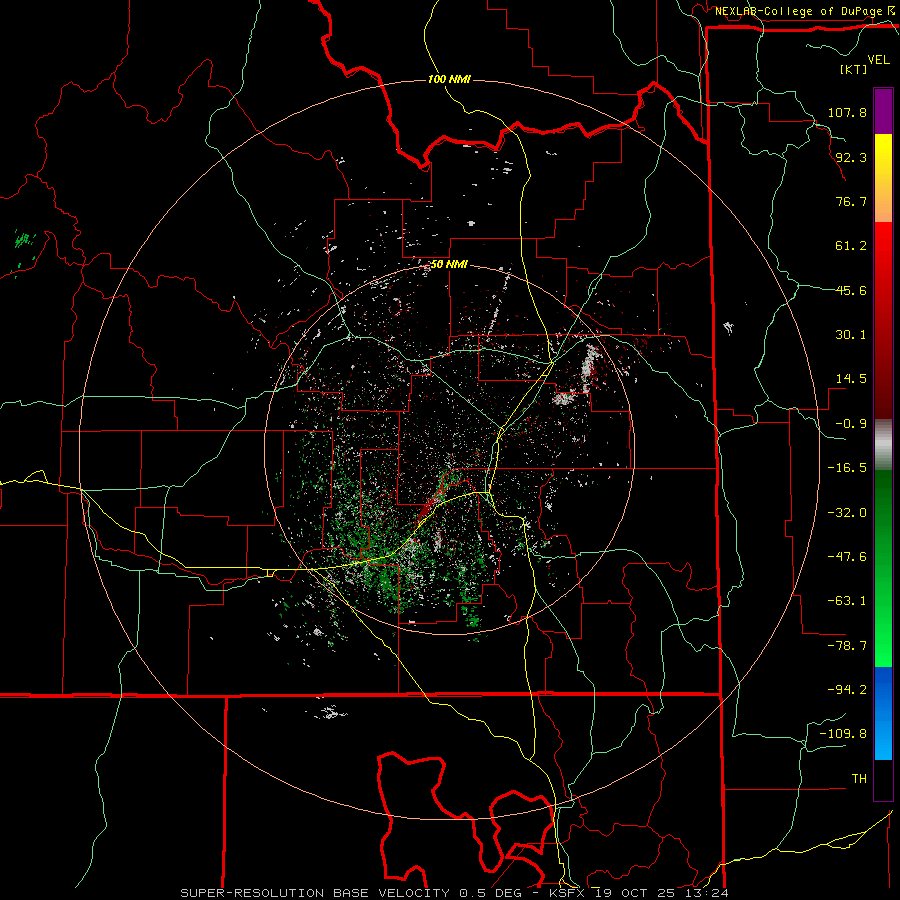Viewport: 900px width, 900px height.
Task: Click the -109.8 velocity scale value
Action: click(x=843, y=734)
